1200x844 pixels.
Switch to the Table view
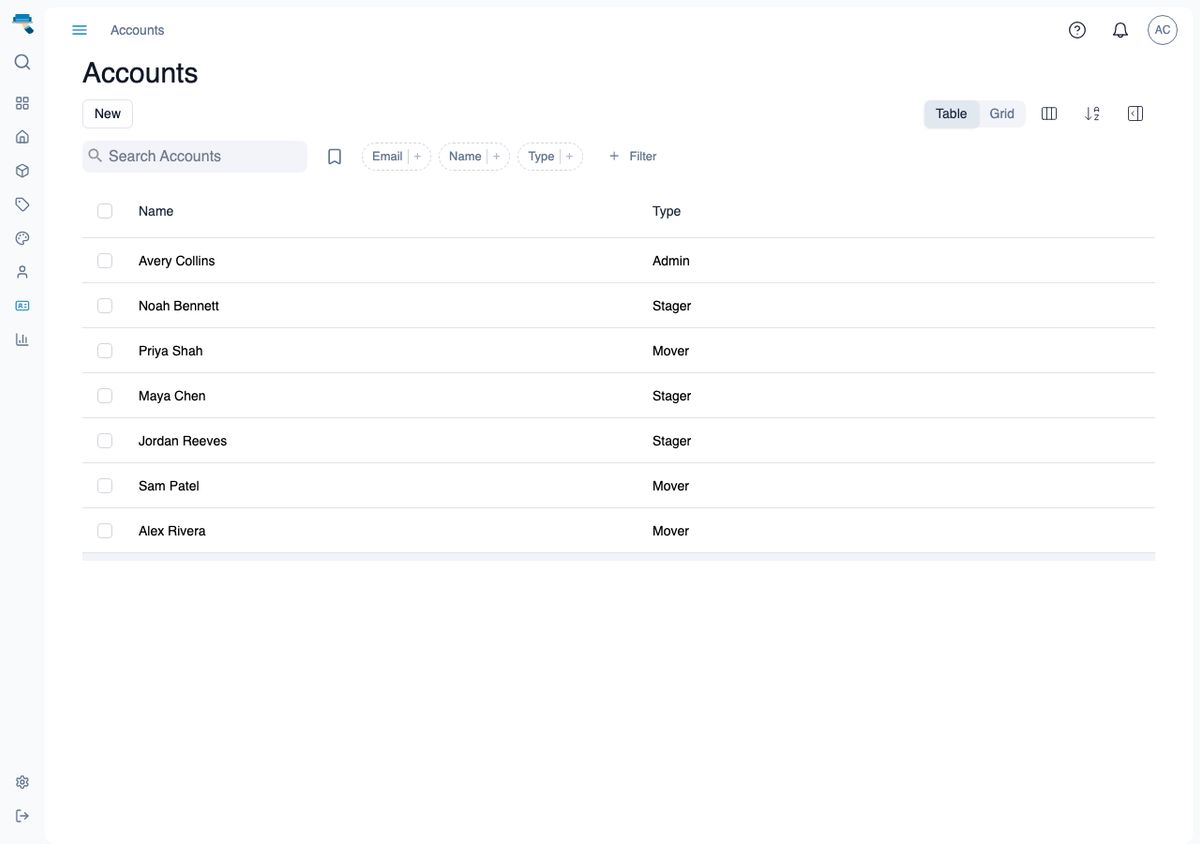pyautogui.click(x=951, y=114)
